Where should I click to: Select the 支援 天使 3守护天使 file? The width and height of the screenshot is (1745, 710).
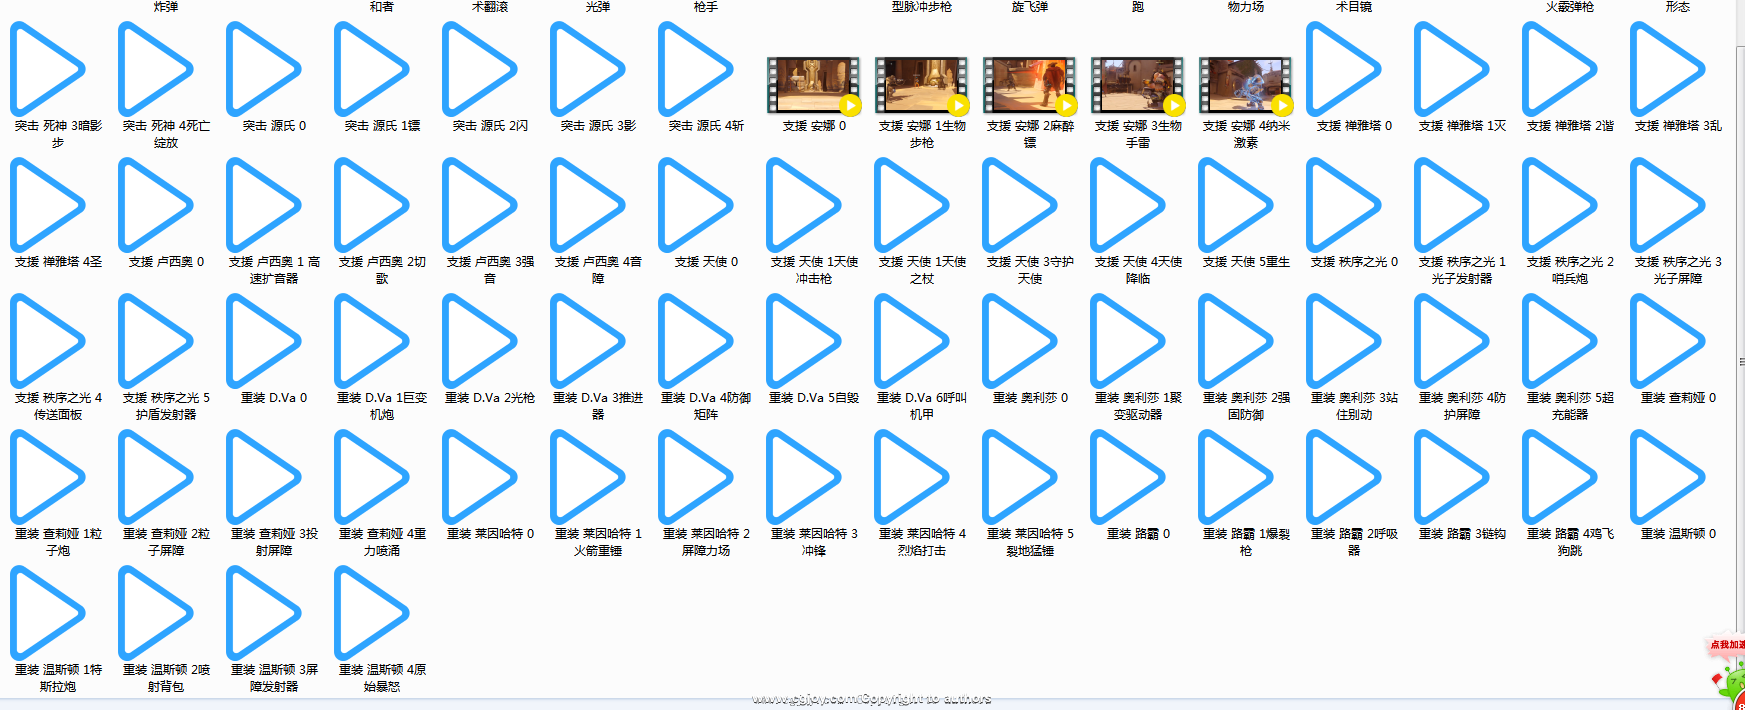pyautogui.click(x=1020, y=205)
